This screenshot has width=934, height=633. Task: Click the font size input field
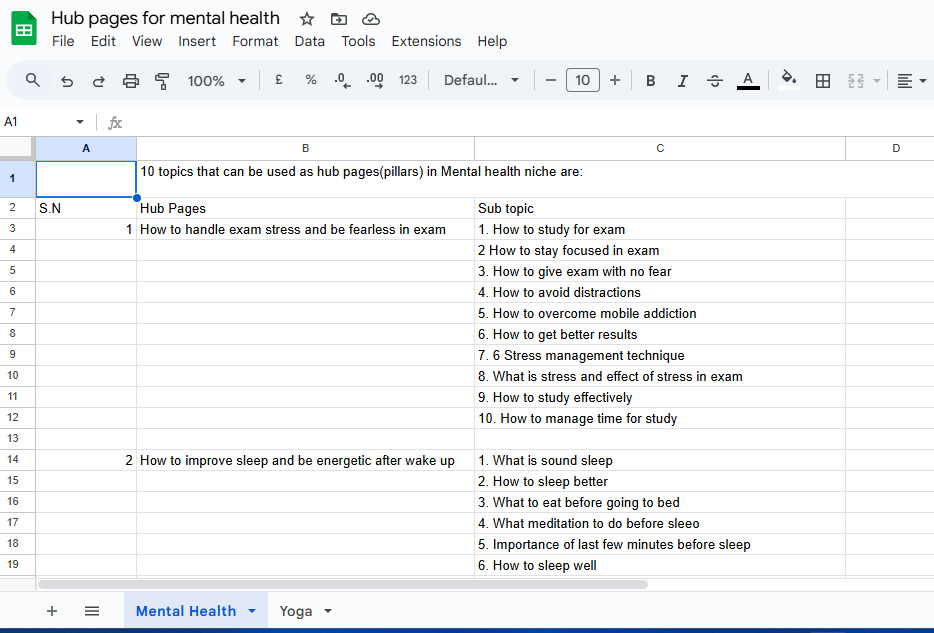(x=583, y=81)
